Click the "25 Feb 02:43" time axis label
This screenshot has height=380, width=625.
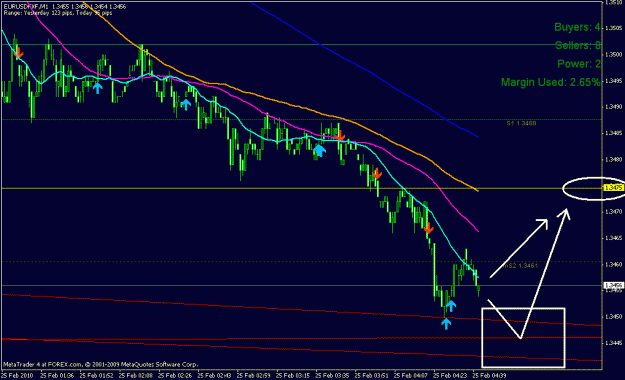pyautogui.click(x=214, y=376)
